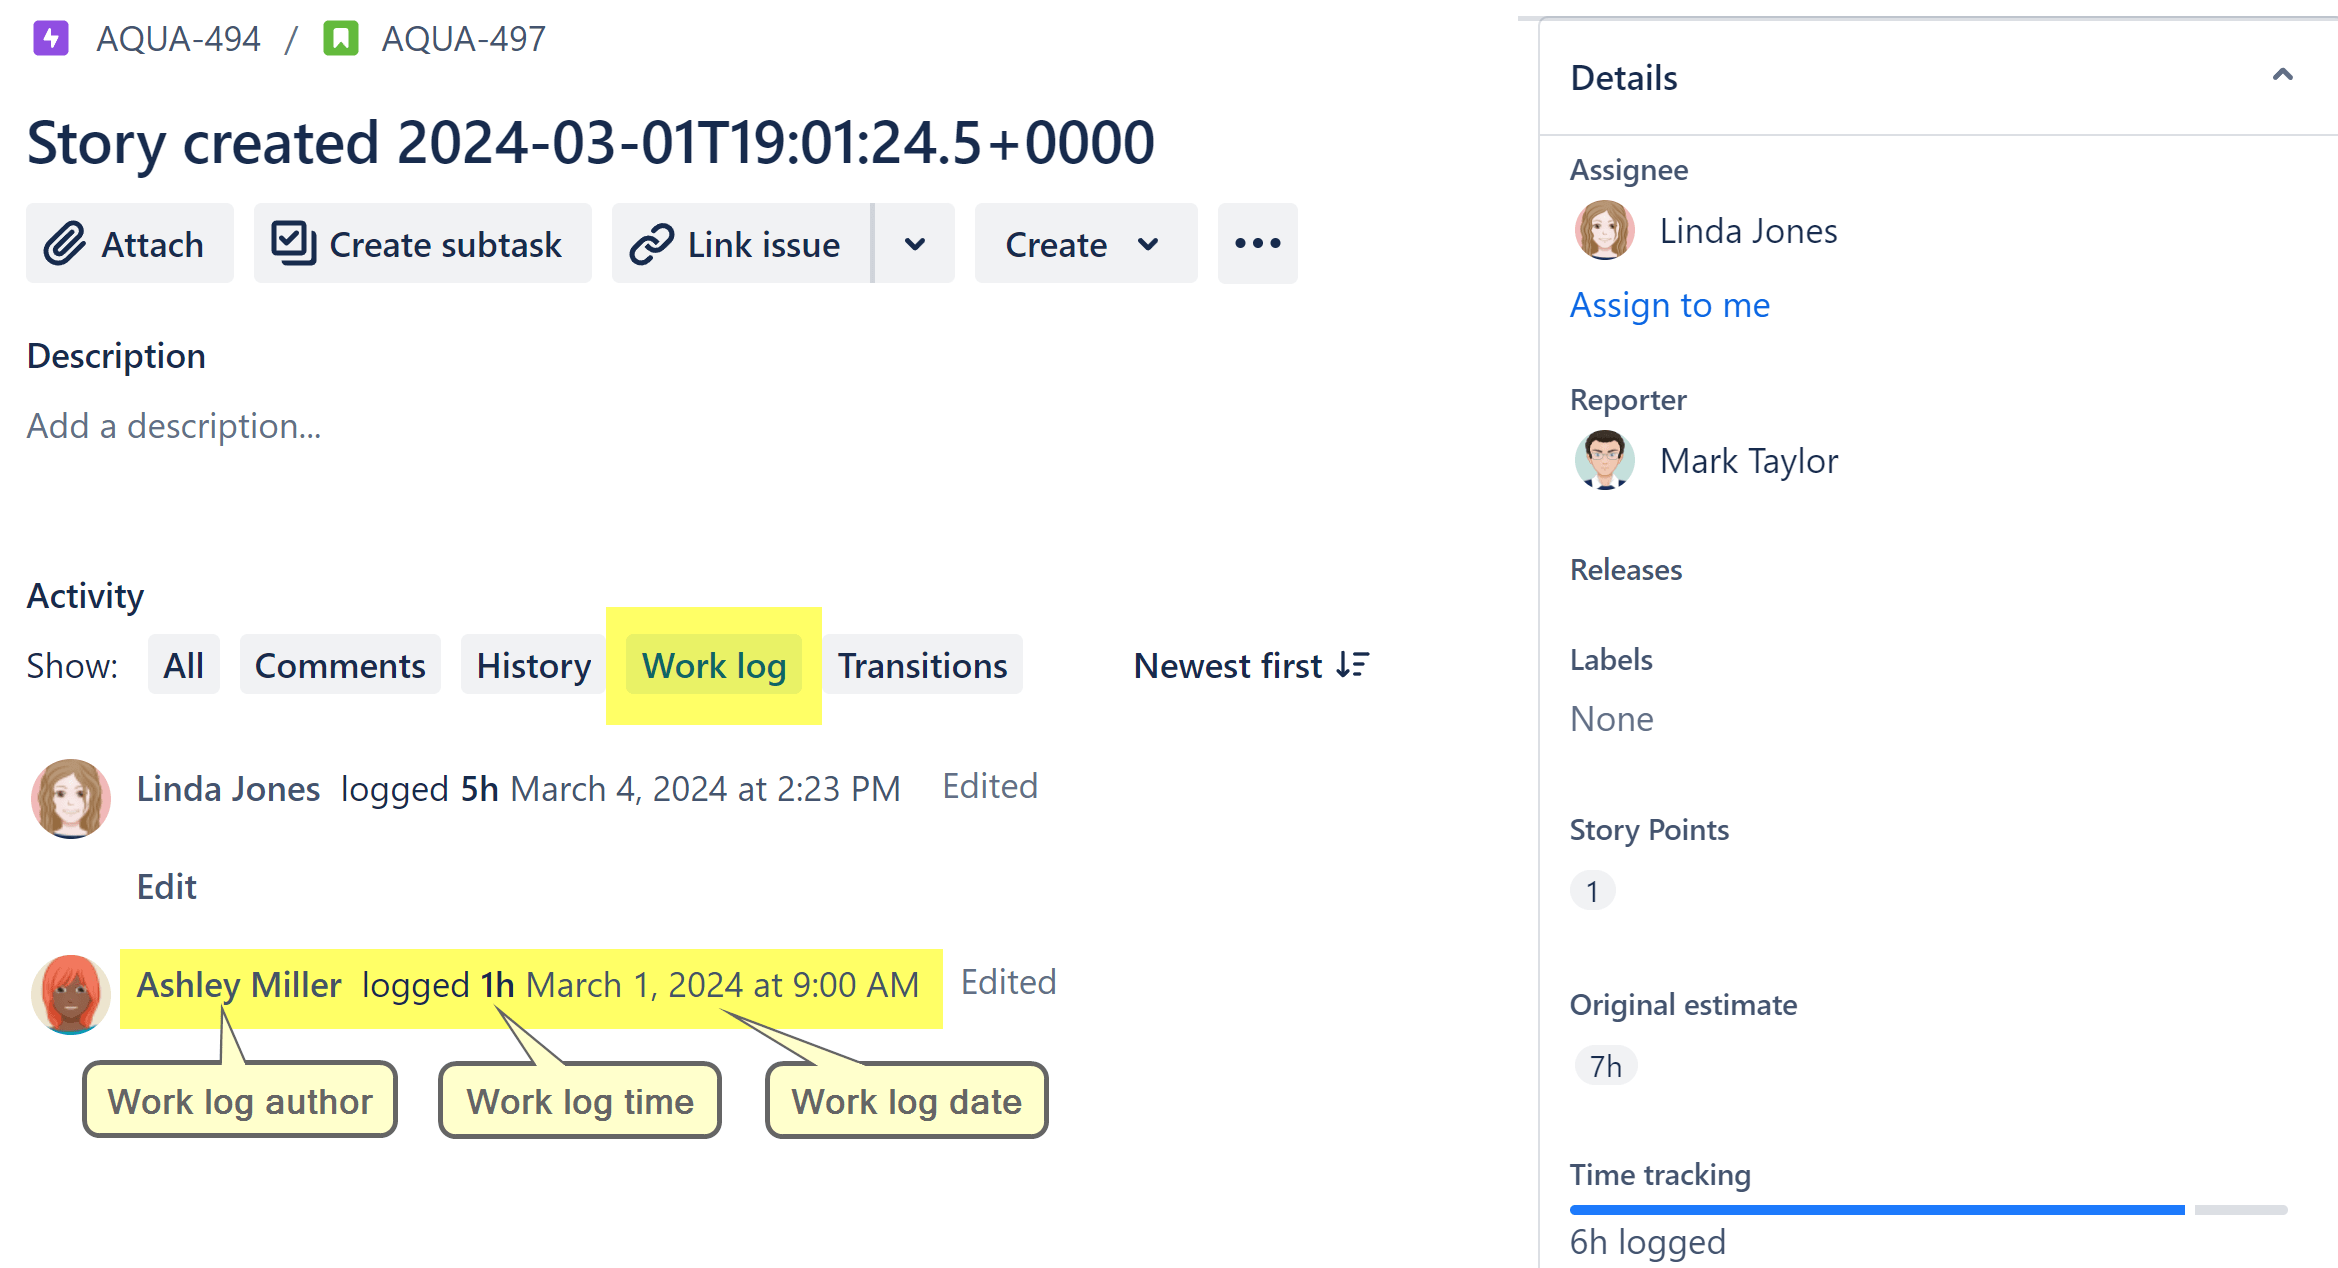Click the purple AQUA-494 epic icon
This screenshot has height=1268, width=2338.
(50, 38)
